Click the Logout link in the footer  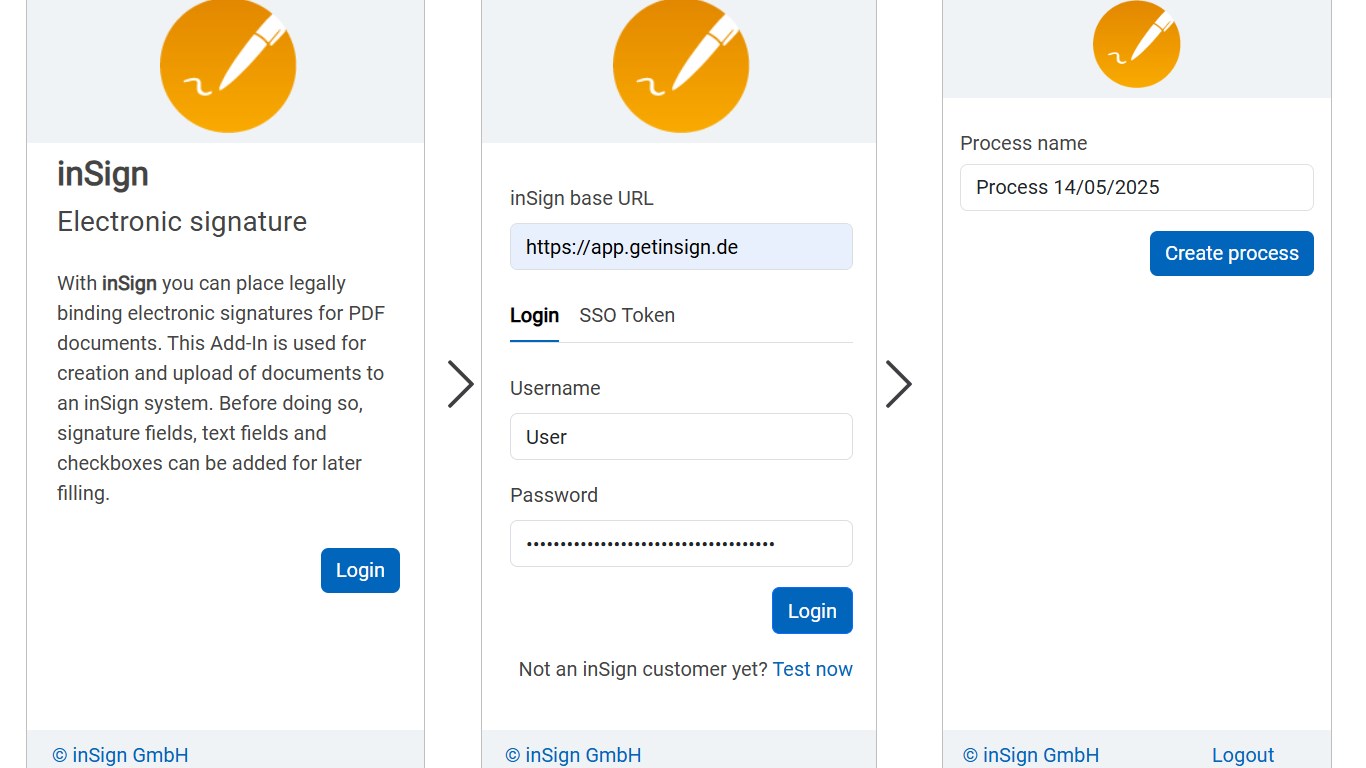point(1243,756)
